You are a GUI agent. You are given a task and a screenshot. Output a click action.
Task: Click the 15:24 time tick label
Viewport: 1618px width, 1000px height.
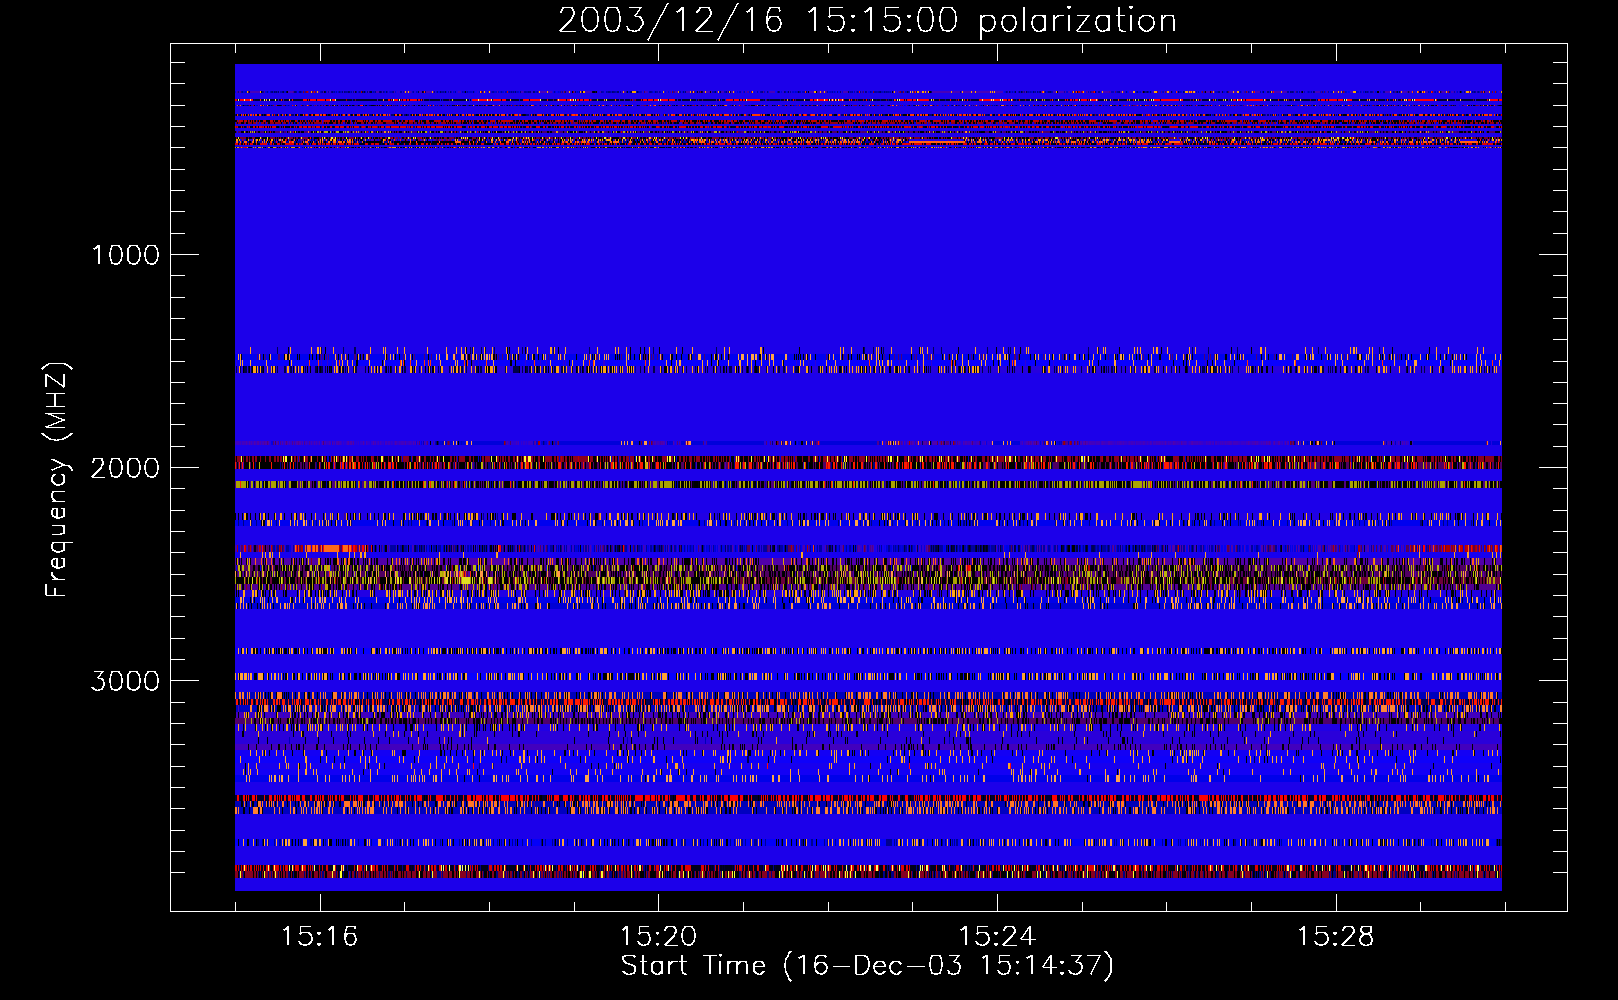pyautogui.click(x=997, y=937)
